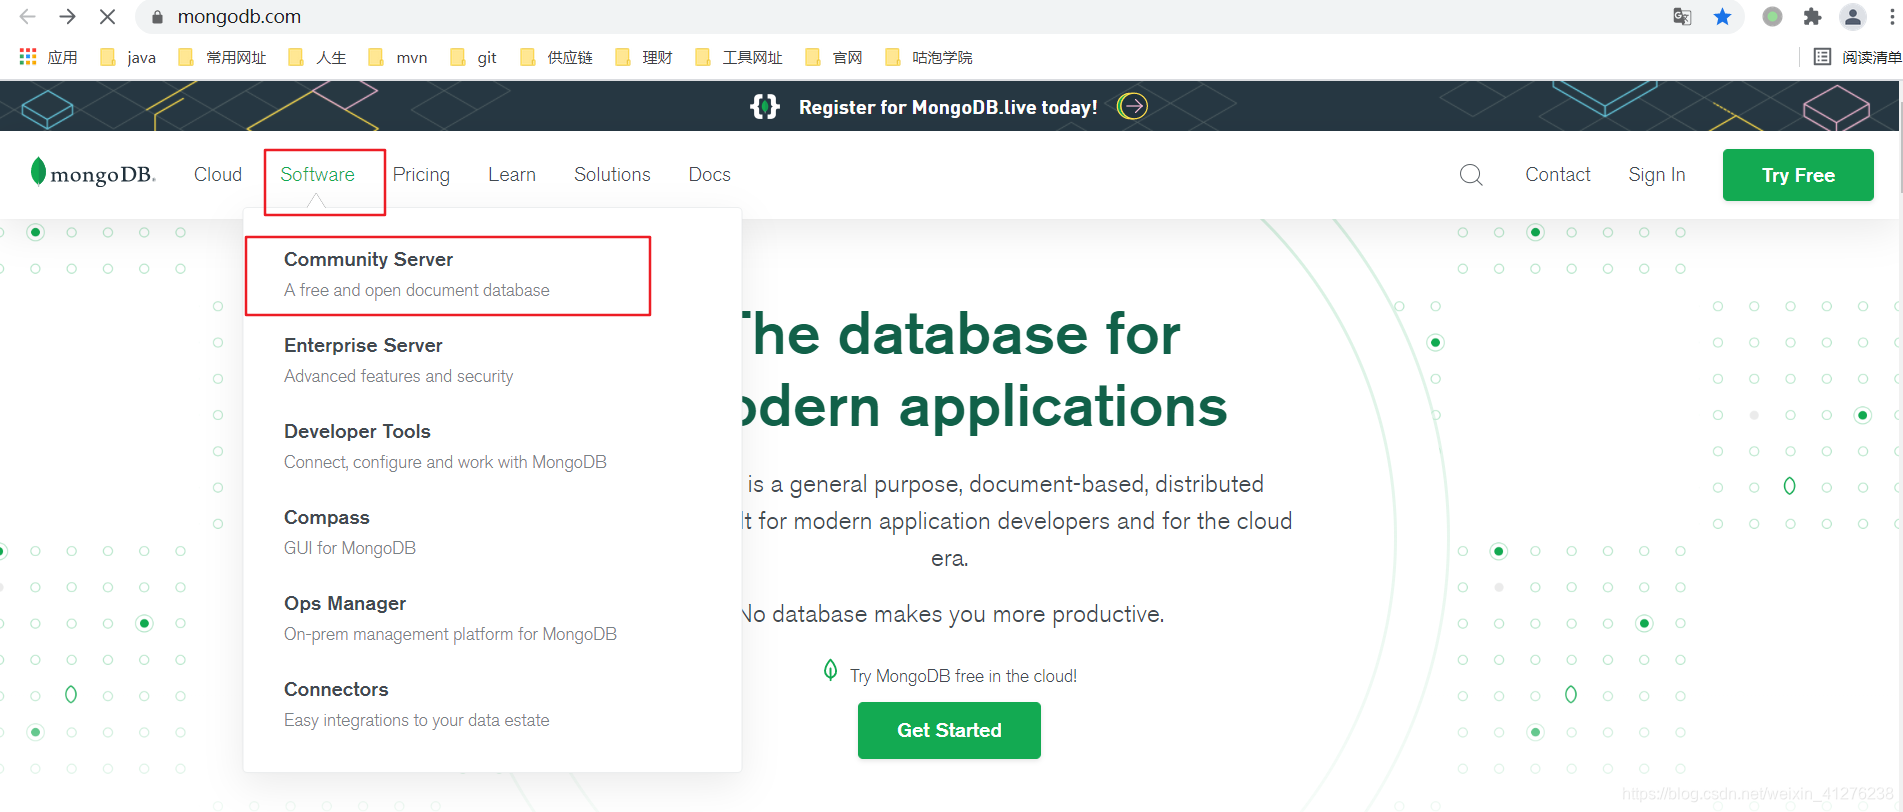Open the Software navigation menu
This screenshot has height=812, width=1903.
(x=317, y=174)
